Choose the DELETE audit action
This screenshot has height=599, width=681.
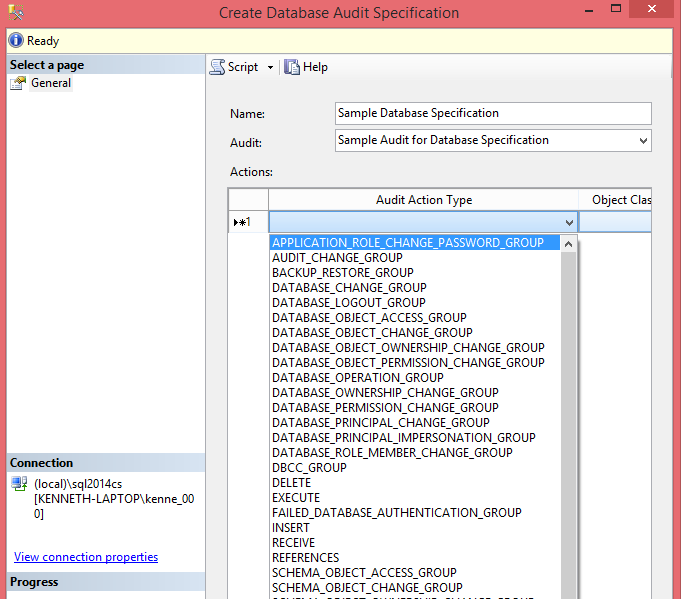point(291,483)
